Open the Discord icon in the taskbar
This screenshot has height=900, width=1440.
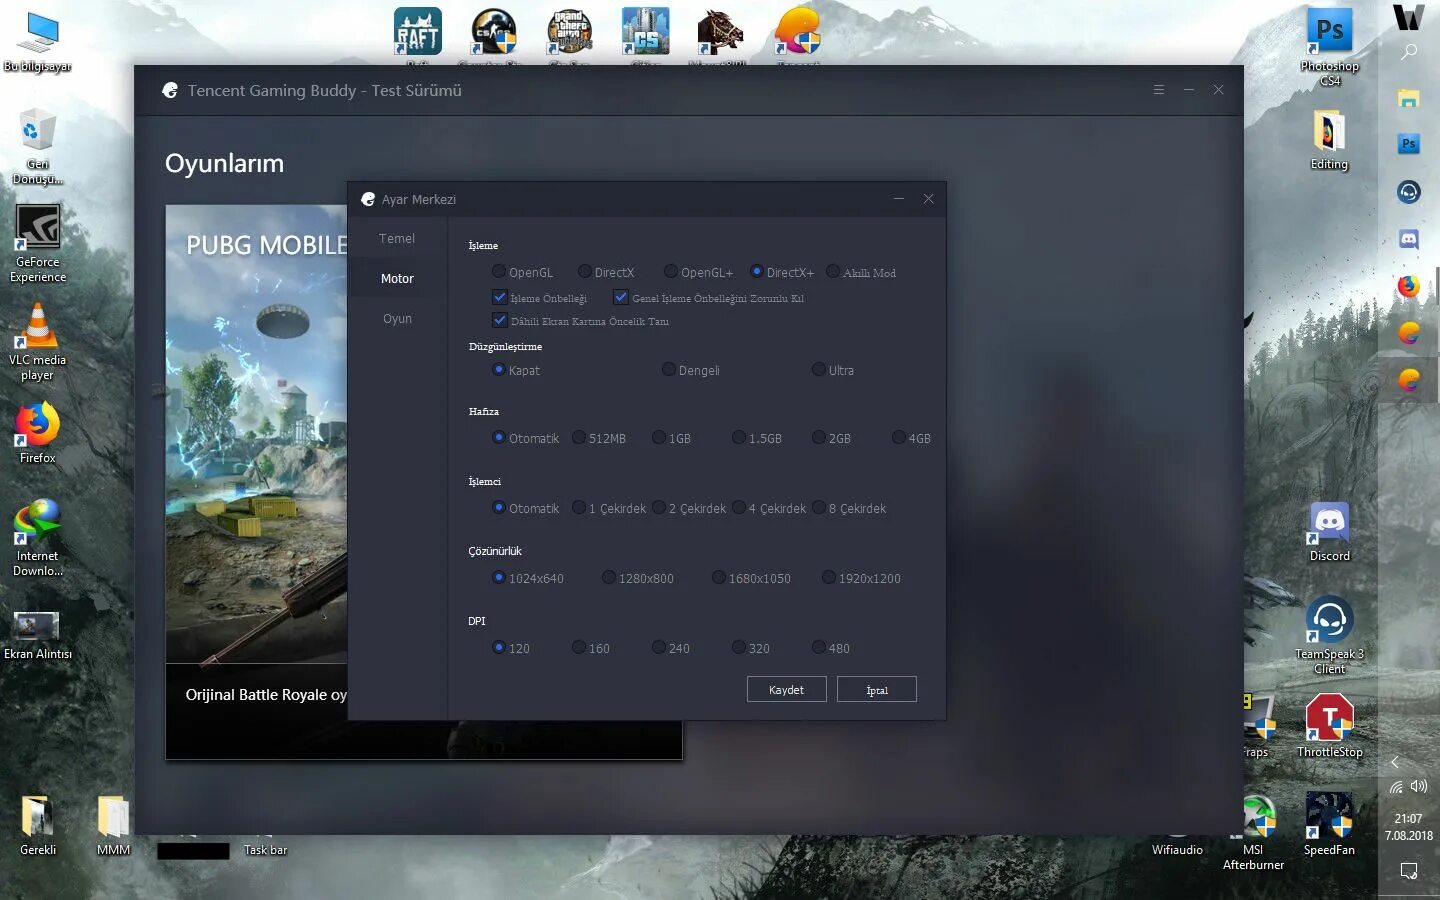(1409, 239)
